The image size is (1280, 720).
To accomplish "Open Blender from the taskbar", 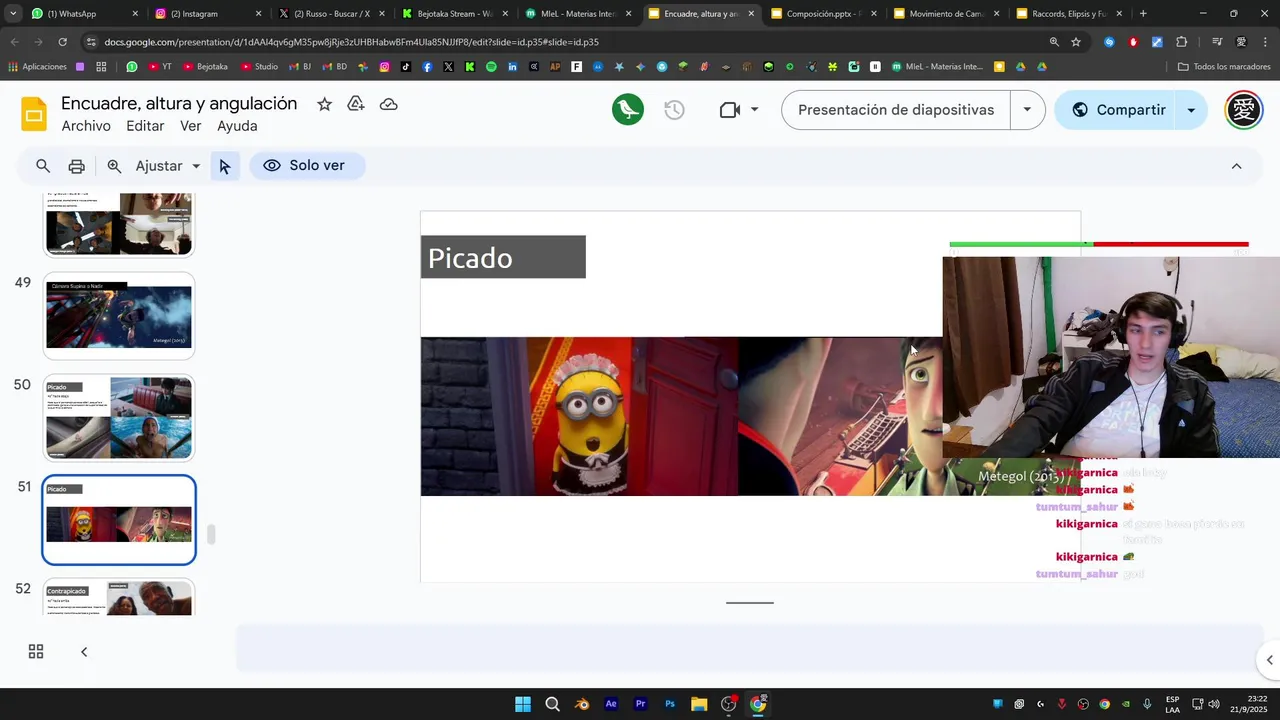I will pyautogui.click(x=582, y=704).
